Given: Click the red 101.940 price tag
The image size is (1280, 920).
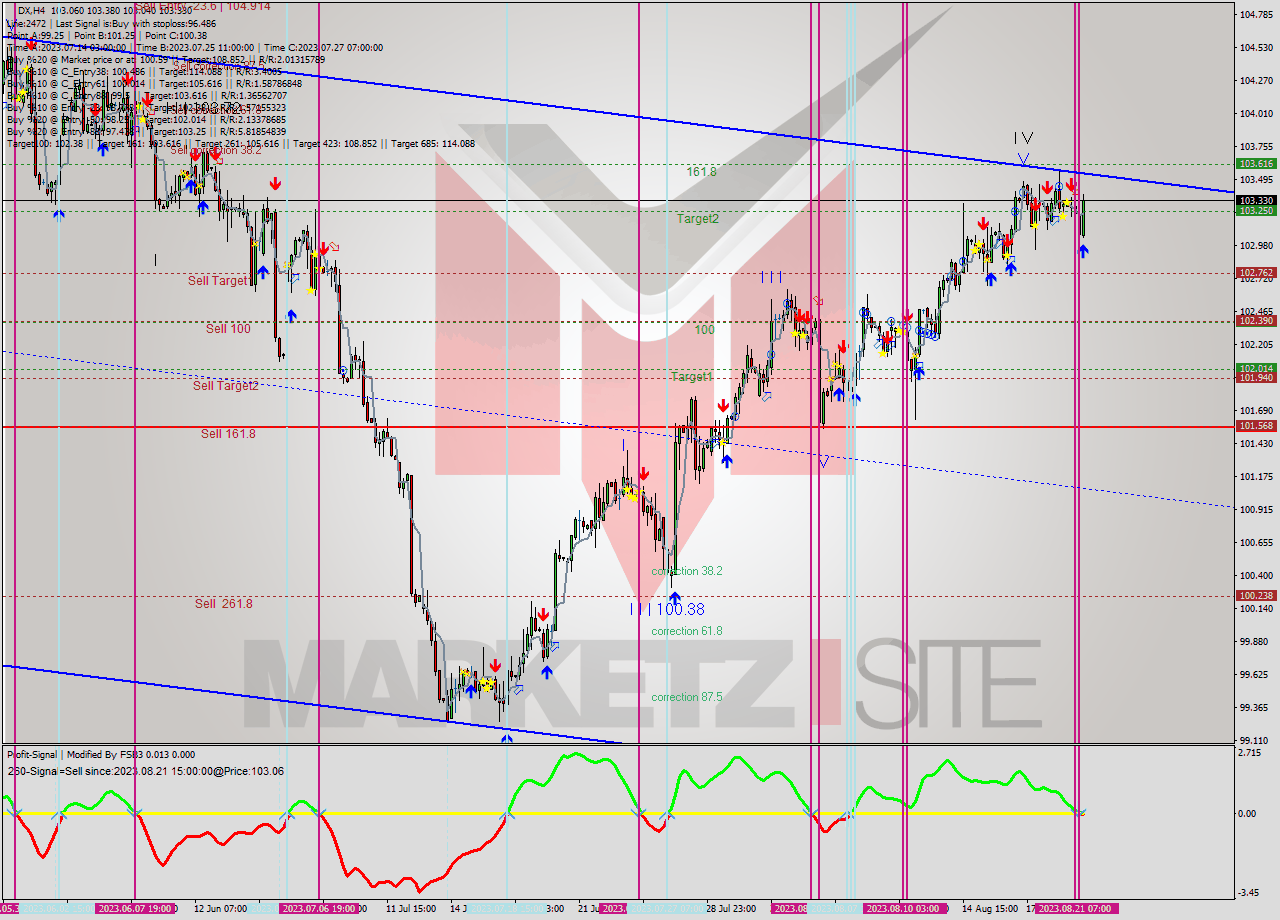Looking at the screenshot, I should pos(1256,378).
